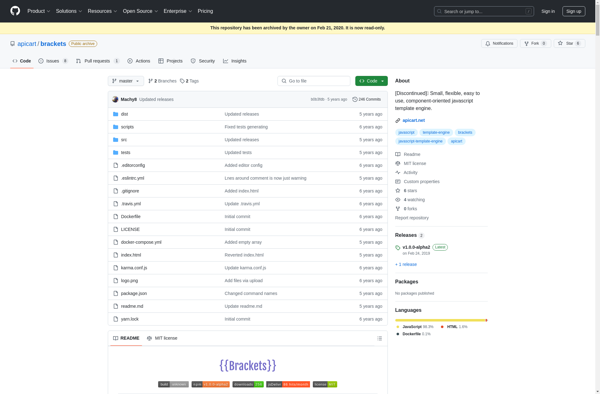Focus the Go to file field
The width and height of the screenshot is (600, 394).
click(x=314, y=81)
